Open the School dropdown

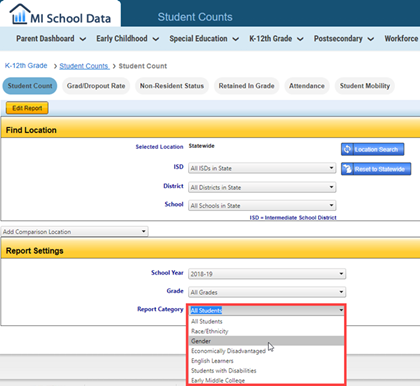pos(262,206)
